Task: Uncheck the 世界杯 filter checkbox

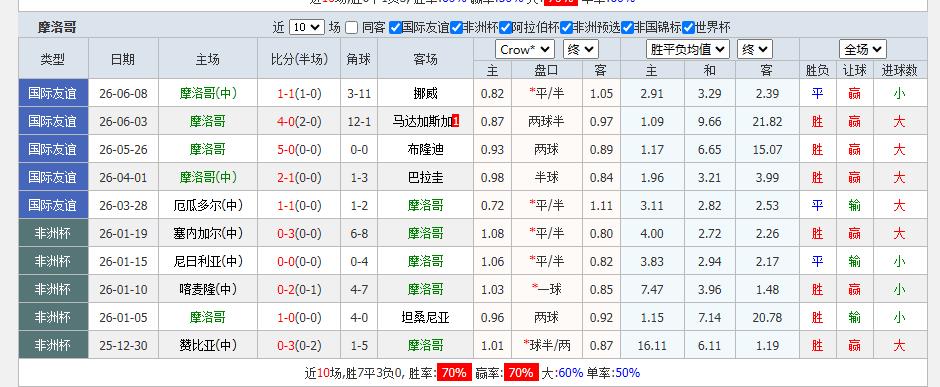Action: 688,28
